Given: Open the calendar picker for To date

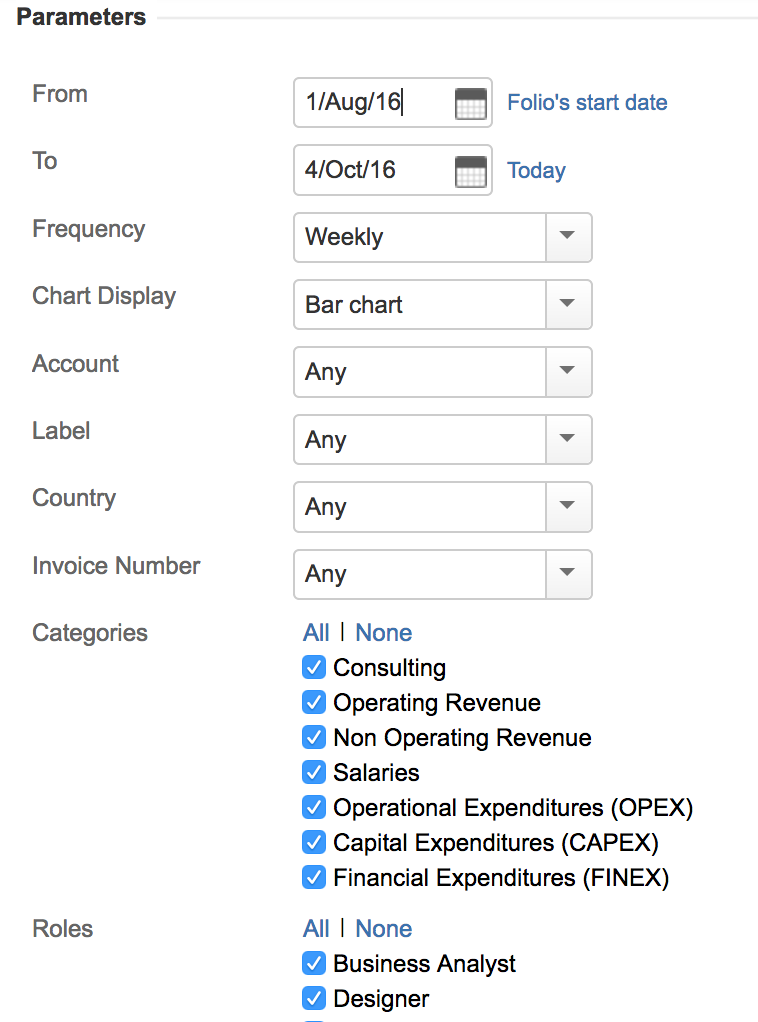Looking at the screenshot, I should click(470, 171).
